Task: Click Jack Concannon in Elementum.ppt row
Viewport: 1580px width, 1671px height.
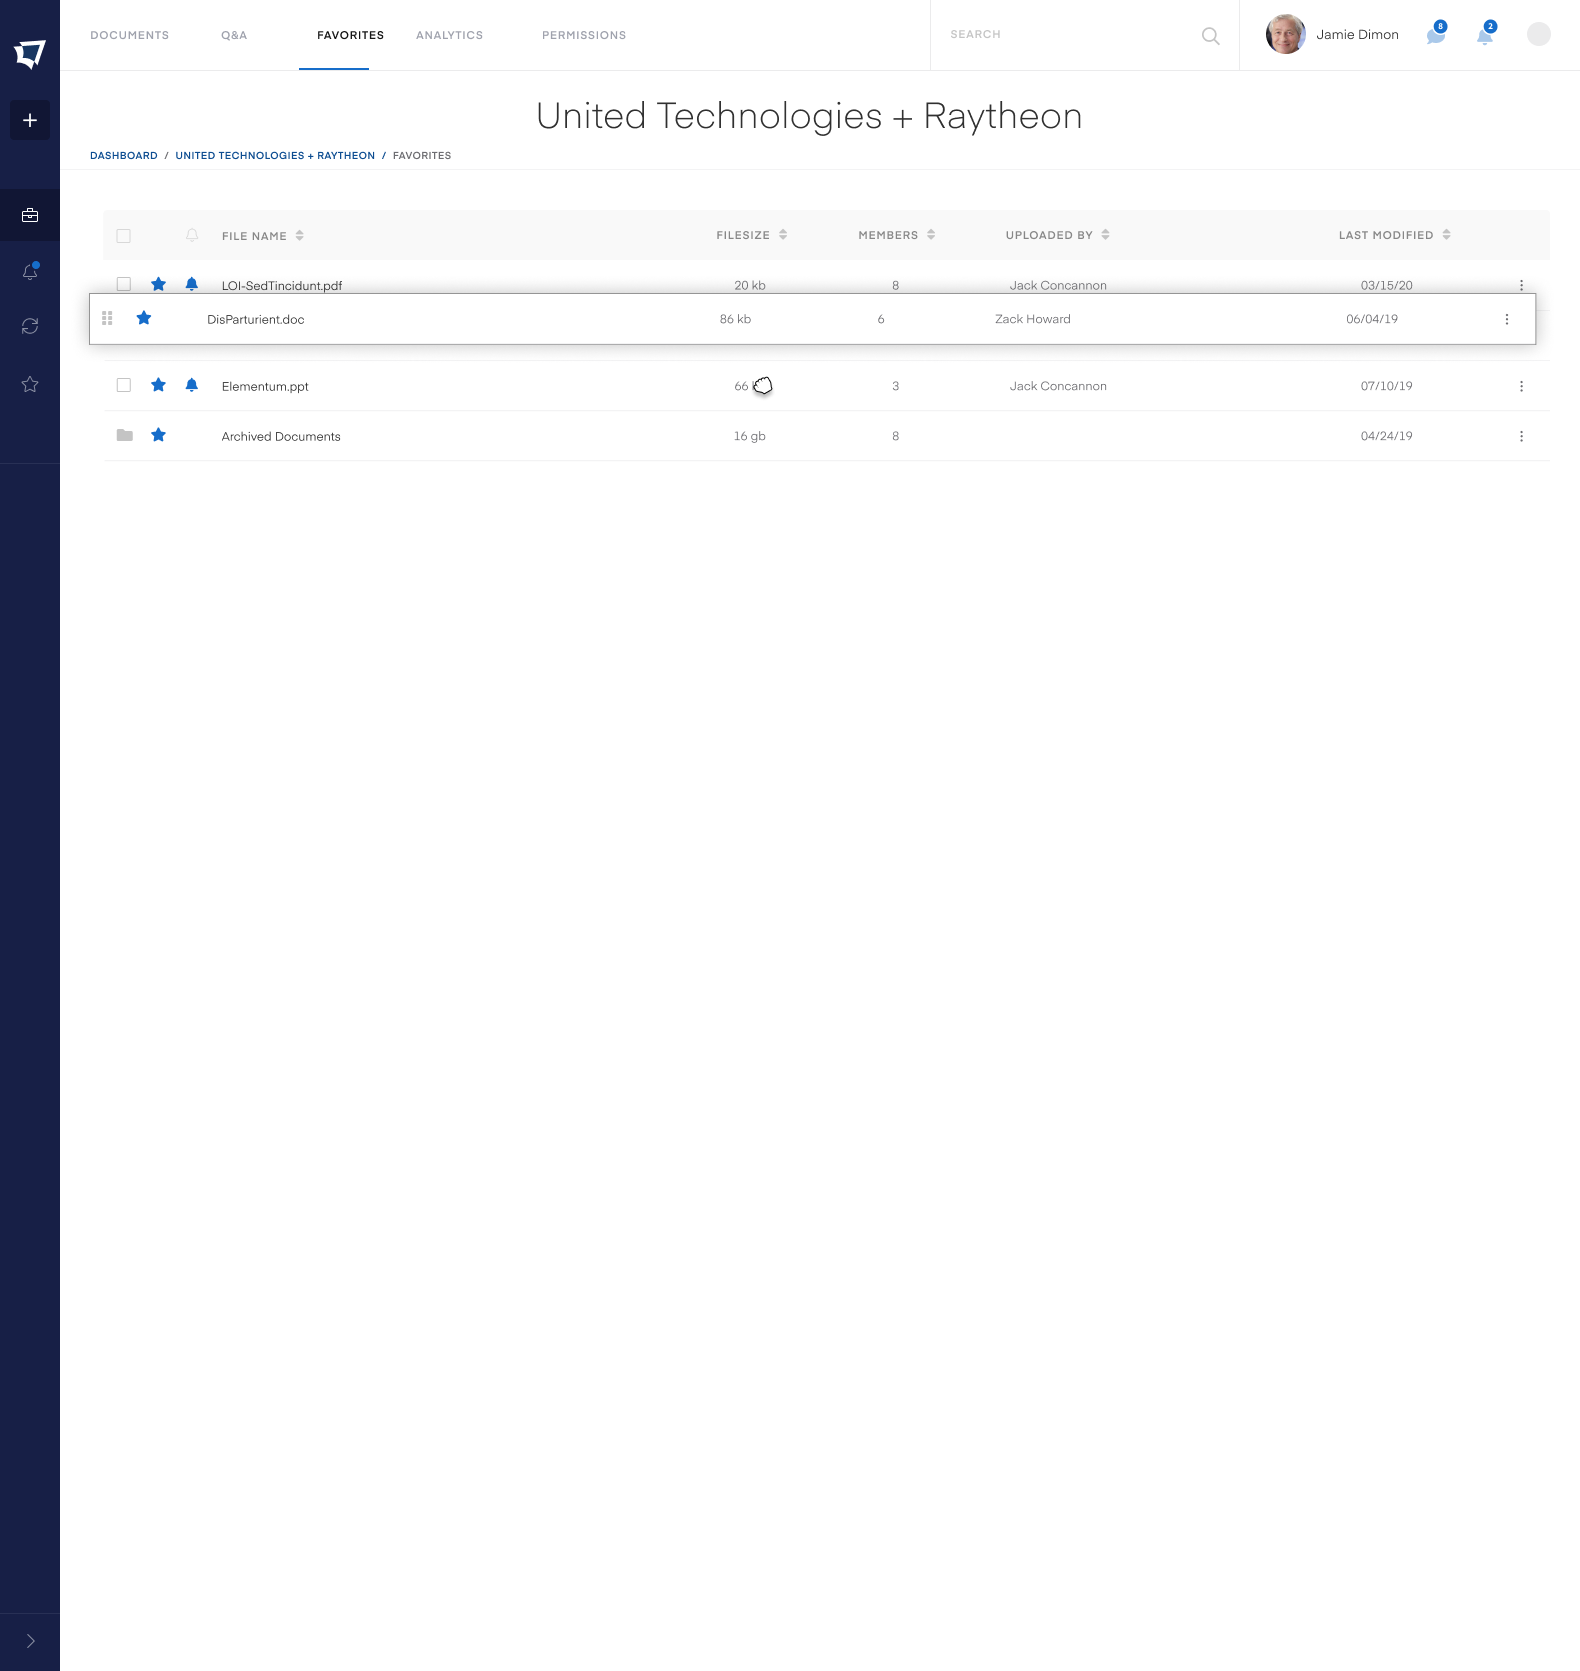Action: click(x=1058, y=386)
